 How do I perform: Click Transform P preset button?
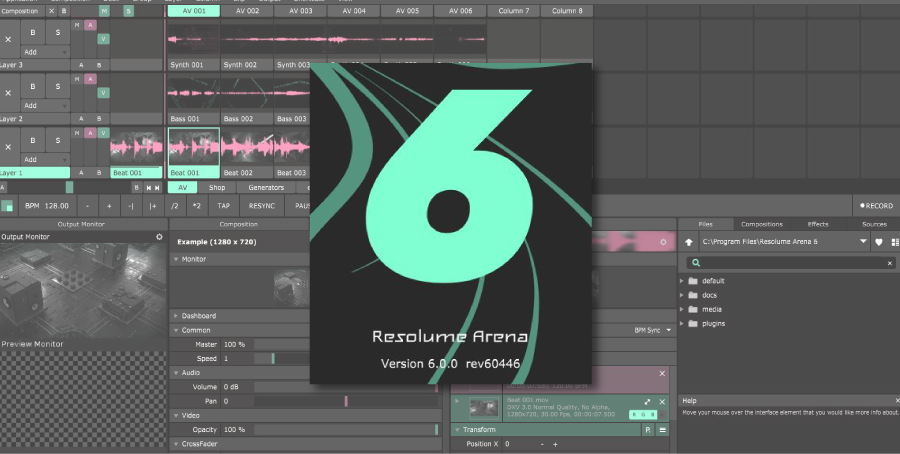coord(648,429)
